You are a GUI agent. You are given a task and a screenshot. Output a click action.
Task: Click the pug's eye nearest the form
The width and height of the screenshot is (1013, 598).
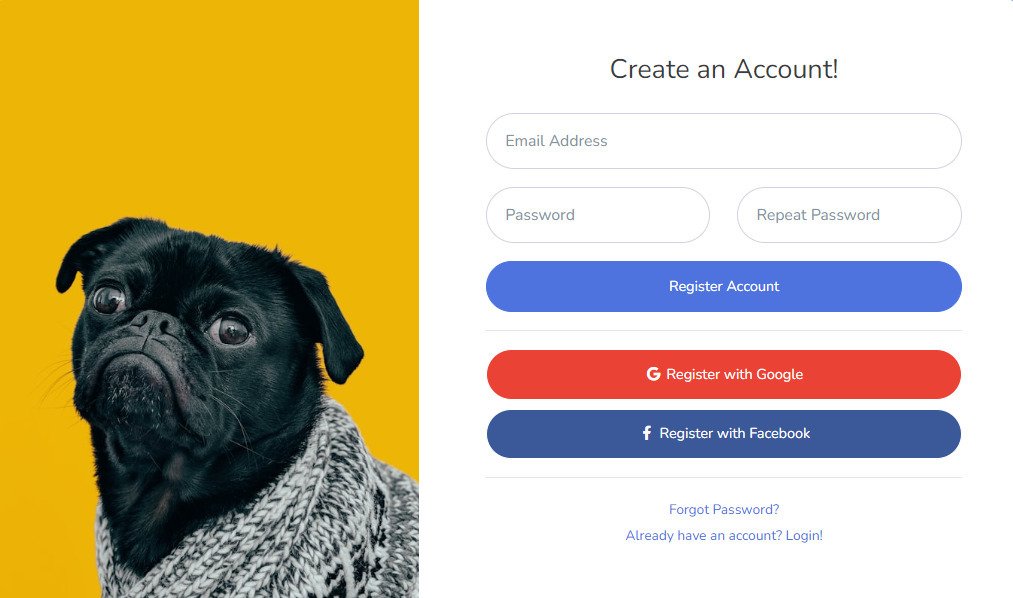pyautogui.click(x=231, y=330)
